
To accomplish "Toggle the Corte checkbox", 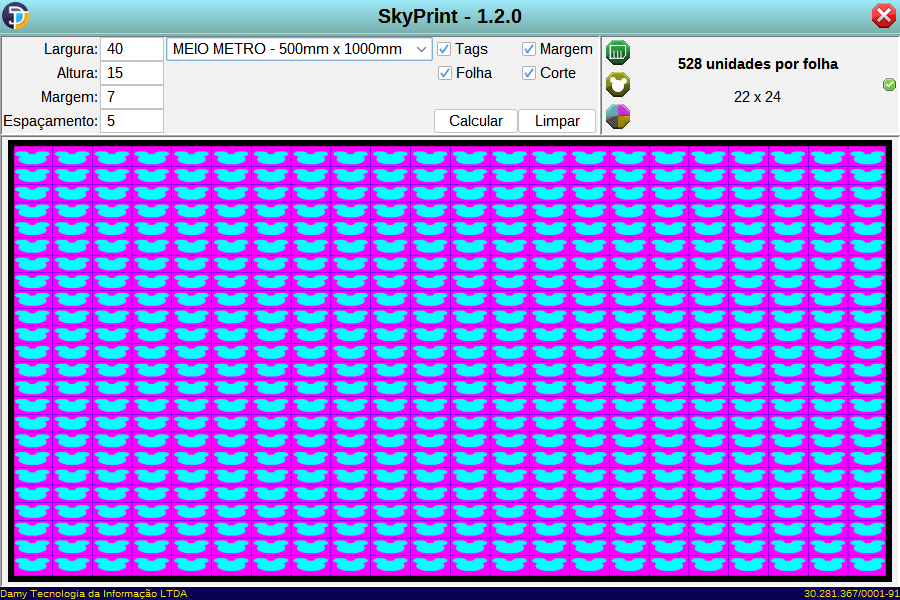I will (529, 73).
